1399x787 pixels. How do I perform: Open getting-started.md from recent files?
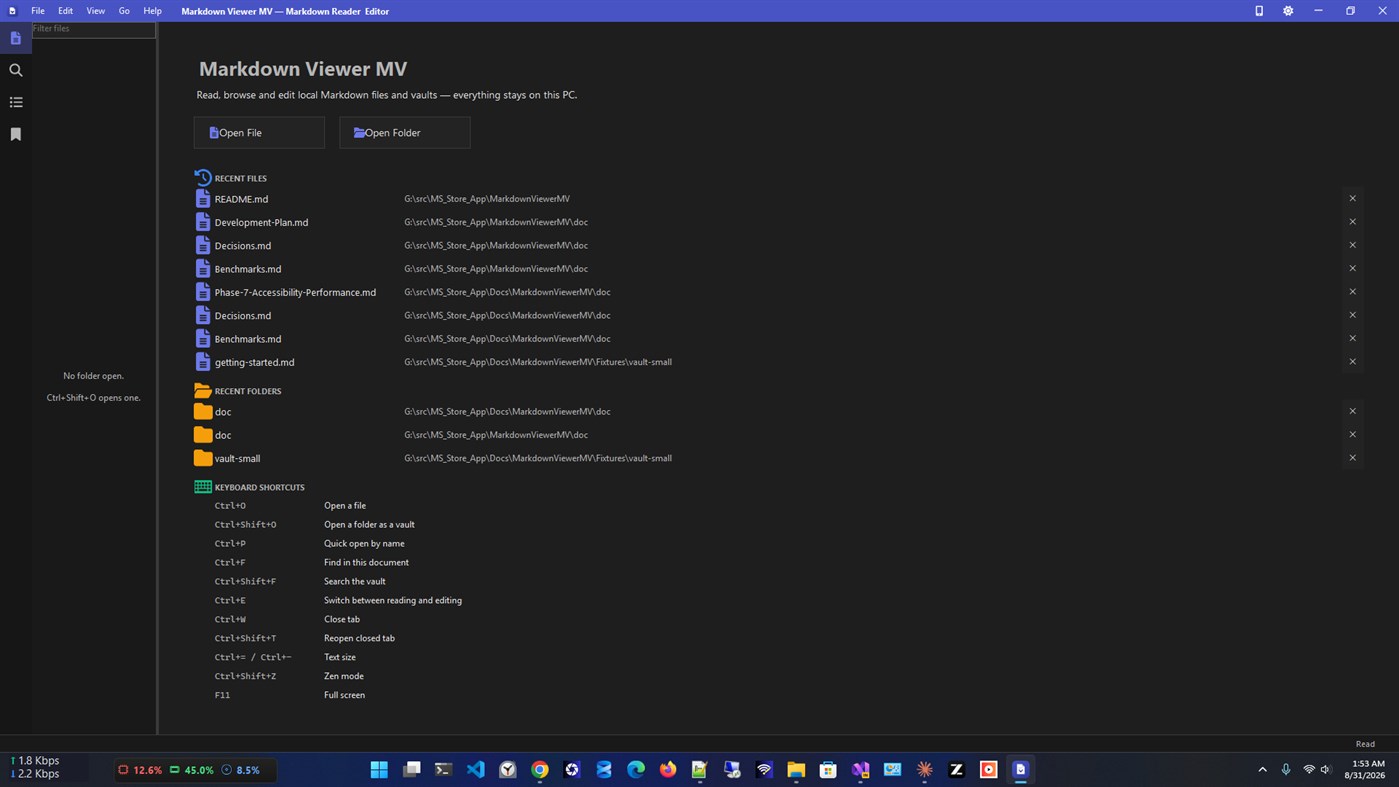[254, 362]
